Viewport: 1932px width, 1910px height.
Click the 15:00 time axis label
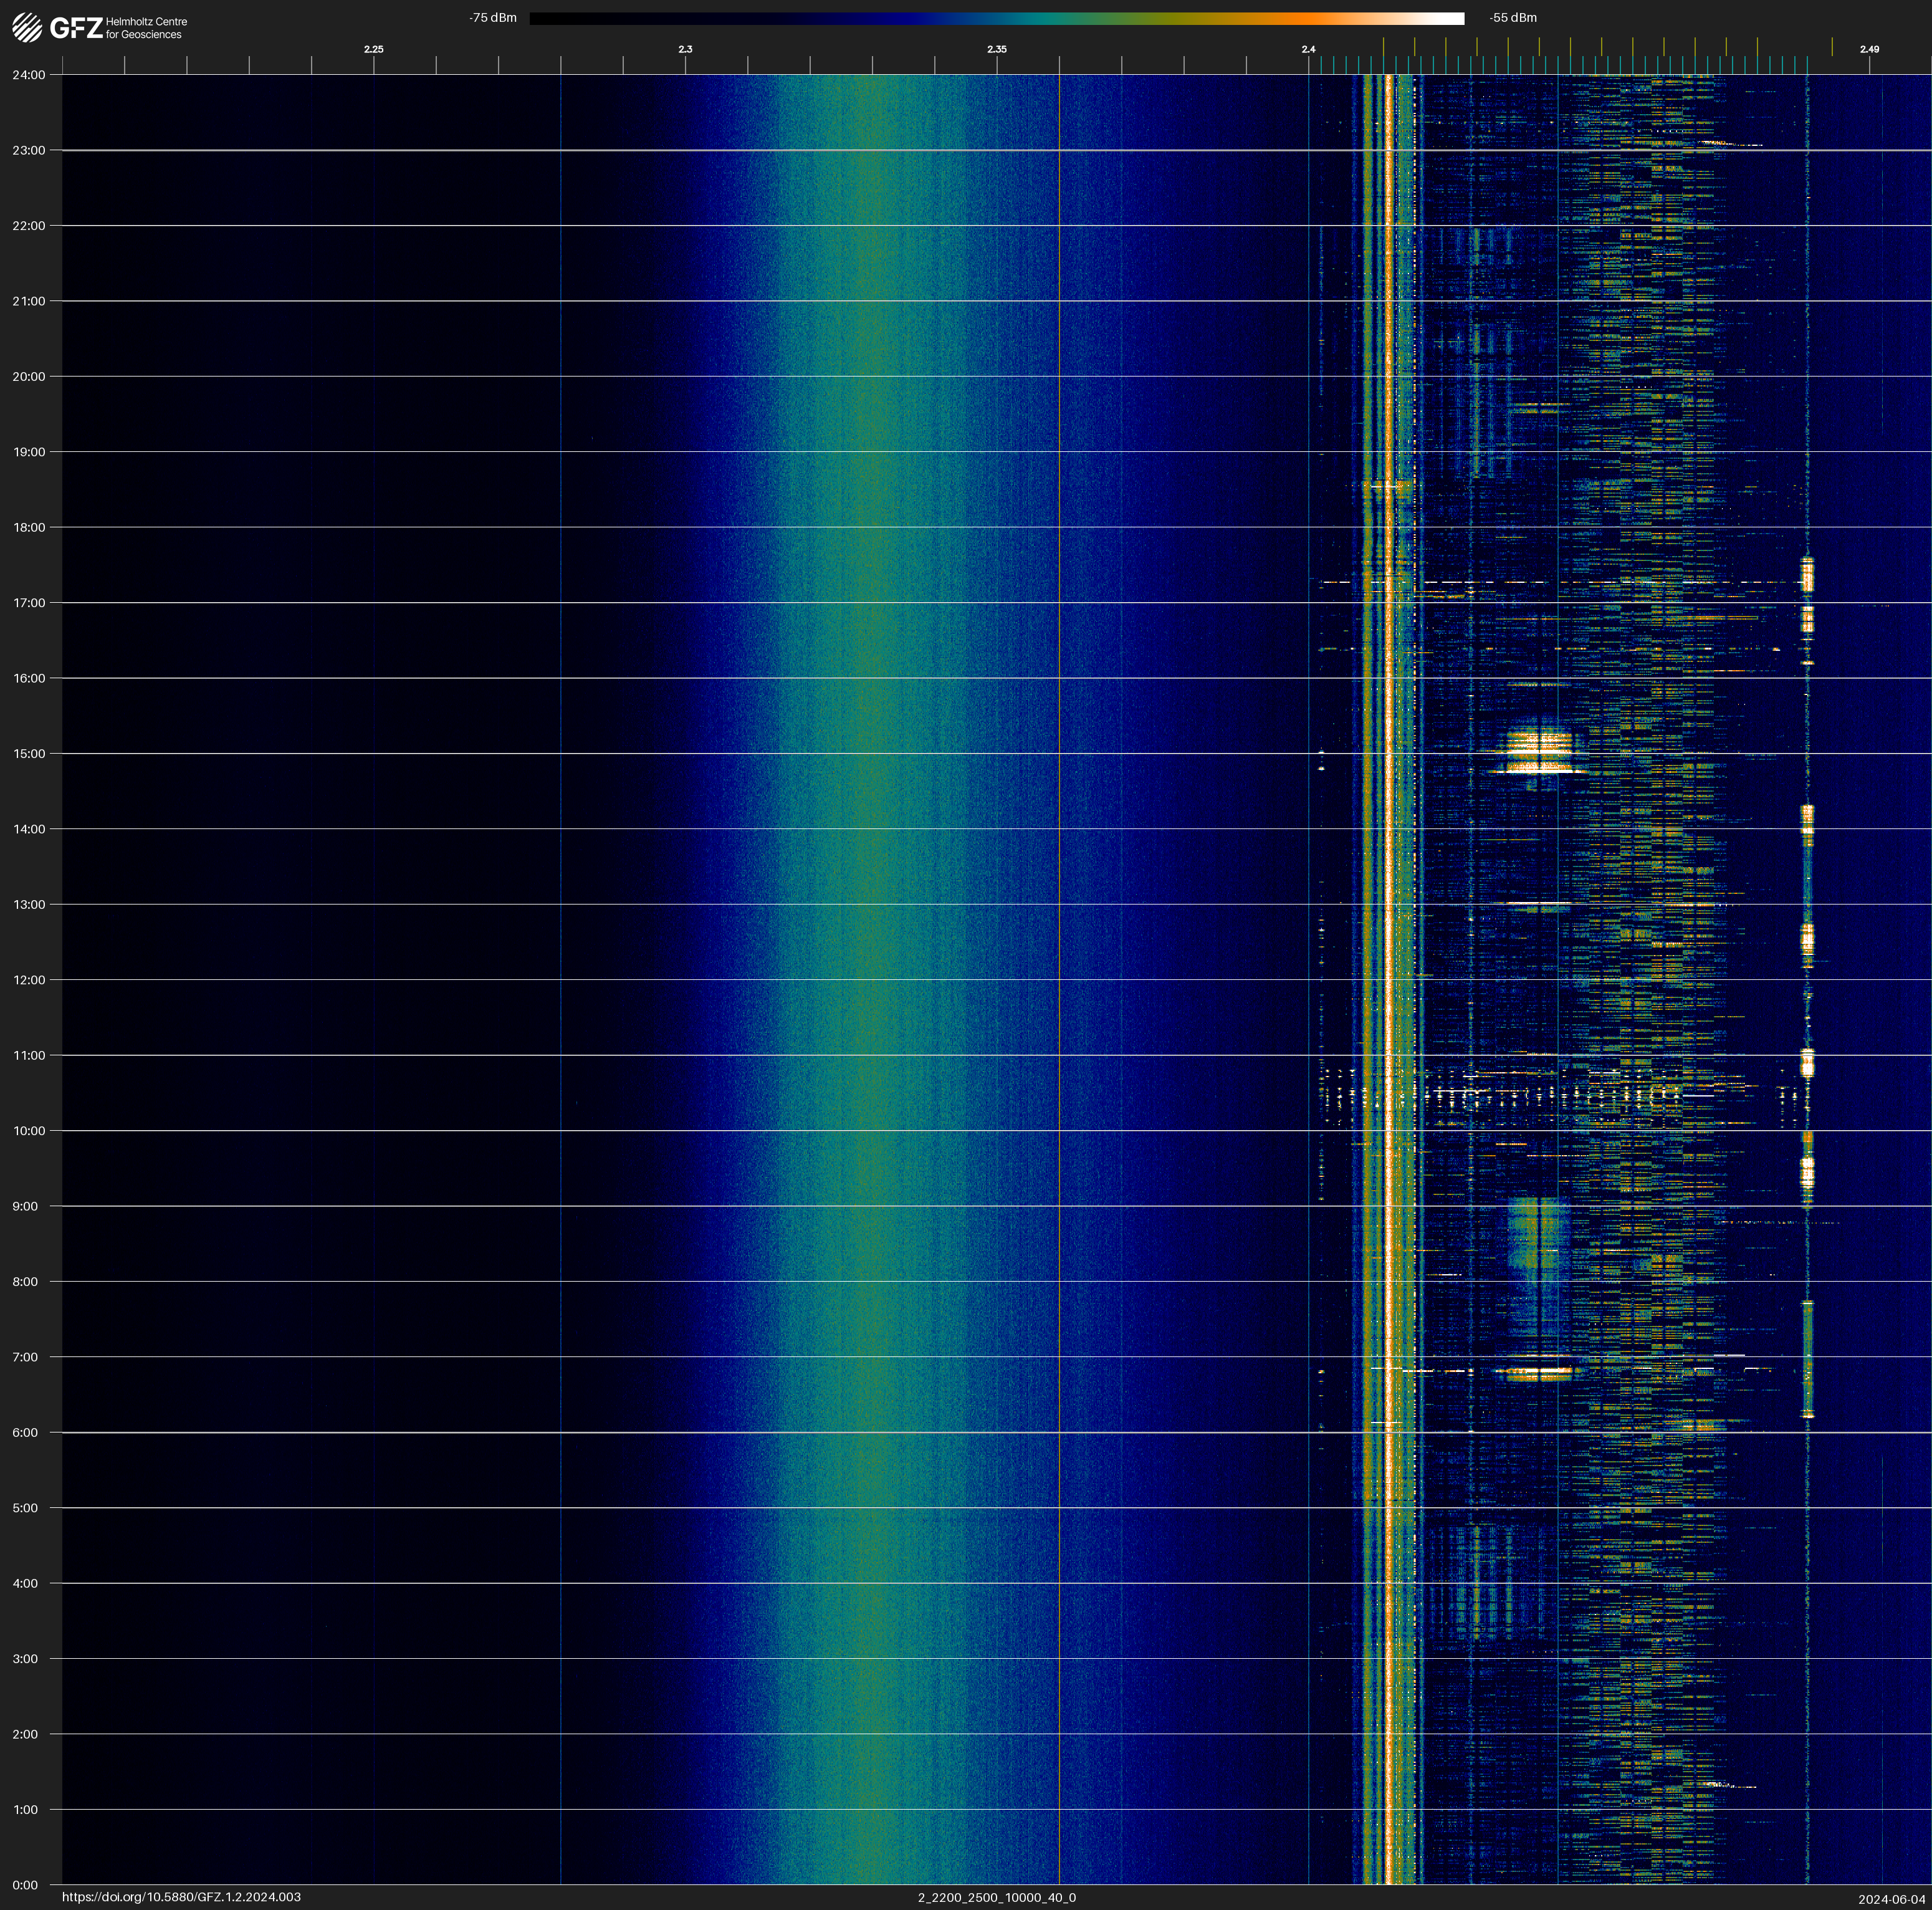pyautogui.click(x=29, y=754)
